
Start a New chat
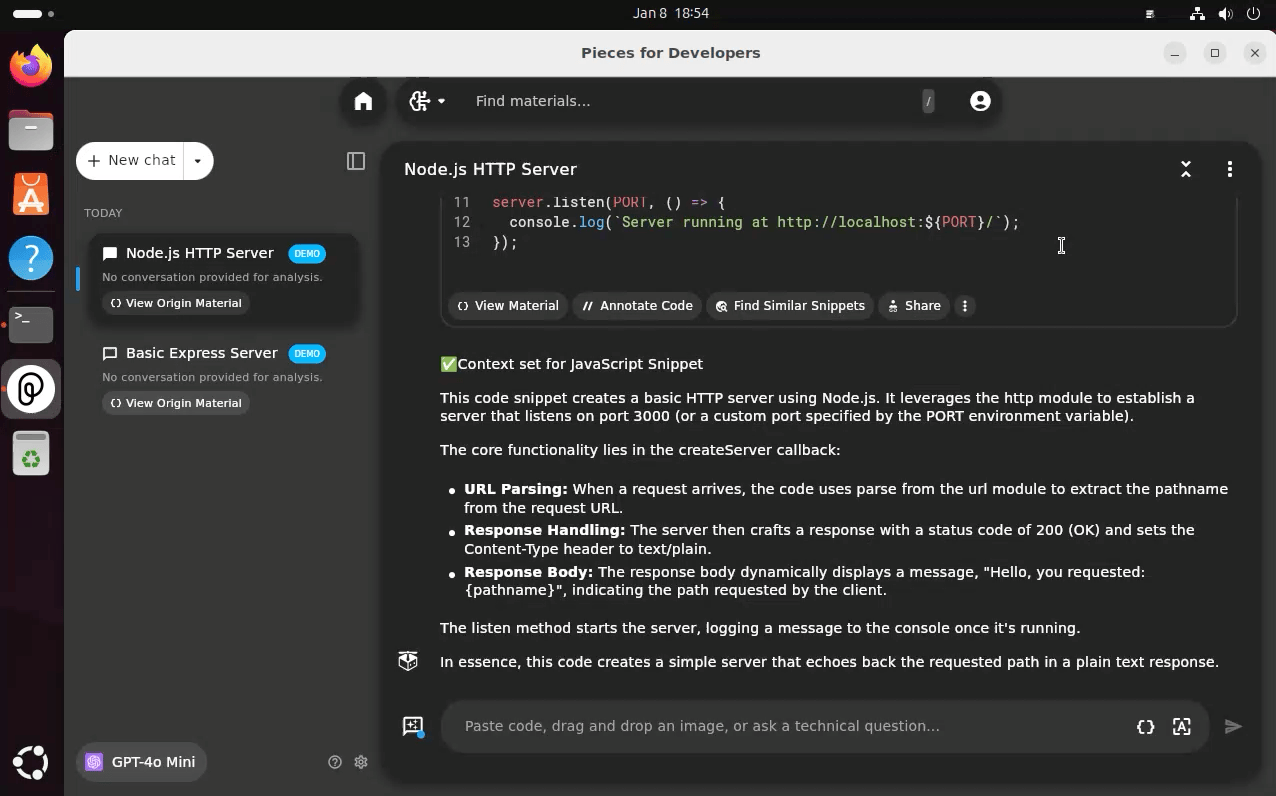pyautogui.click(x=131, y=160)
